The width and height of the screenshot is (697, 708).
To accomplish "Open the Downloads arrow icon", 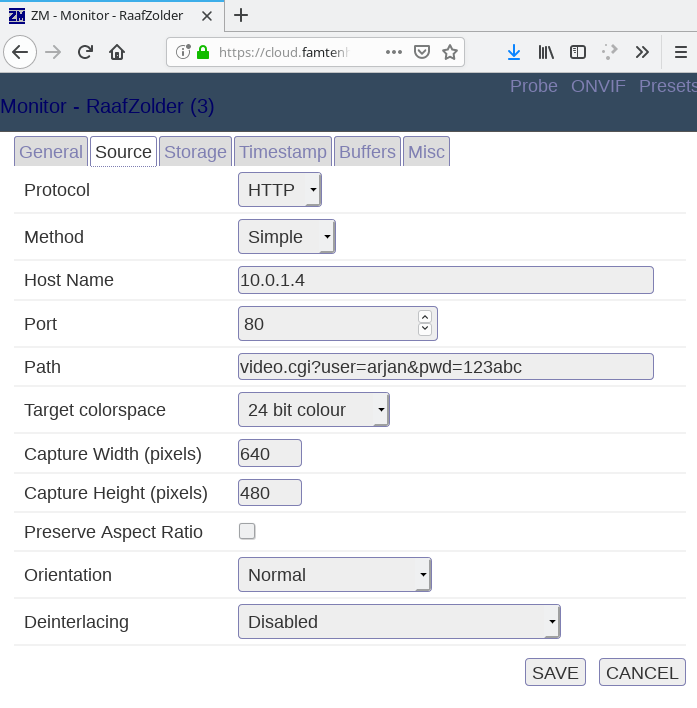I will (513, 52).
